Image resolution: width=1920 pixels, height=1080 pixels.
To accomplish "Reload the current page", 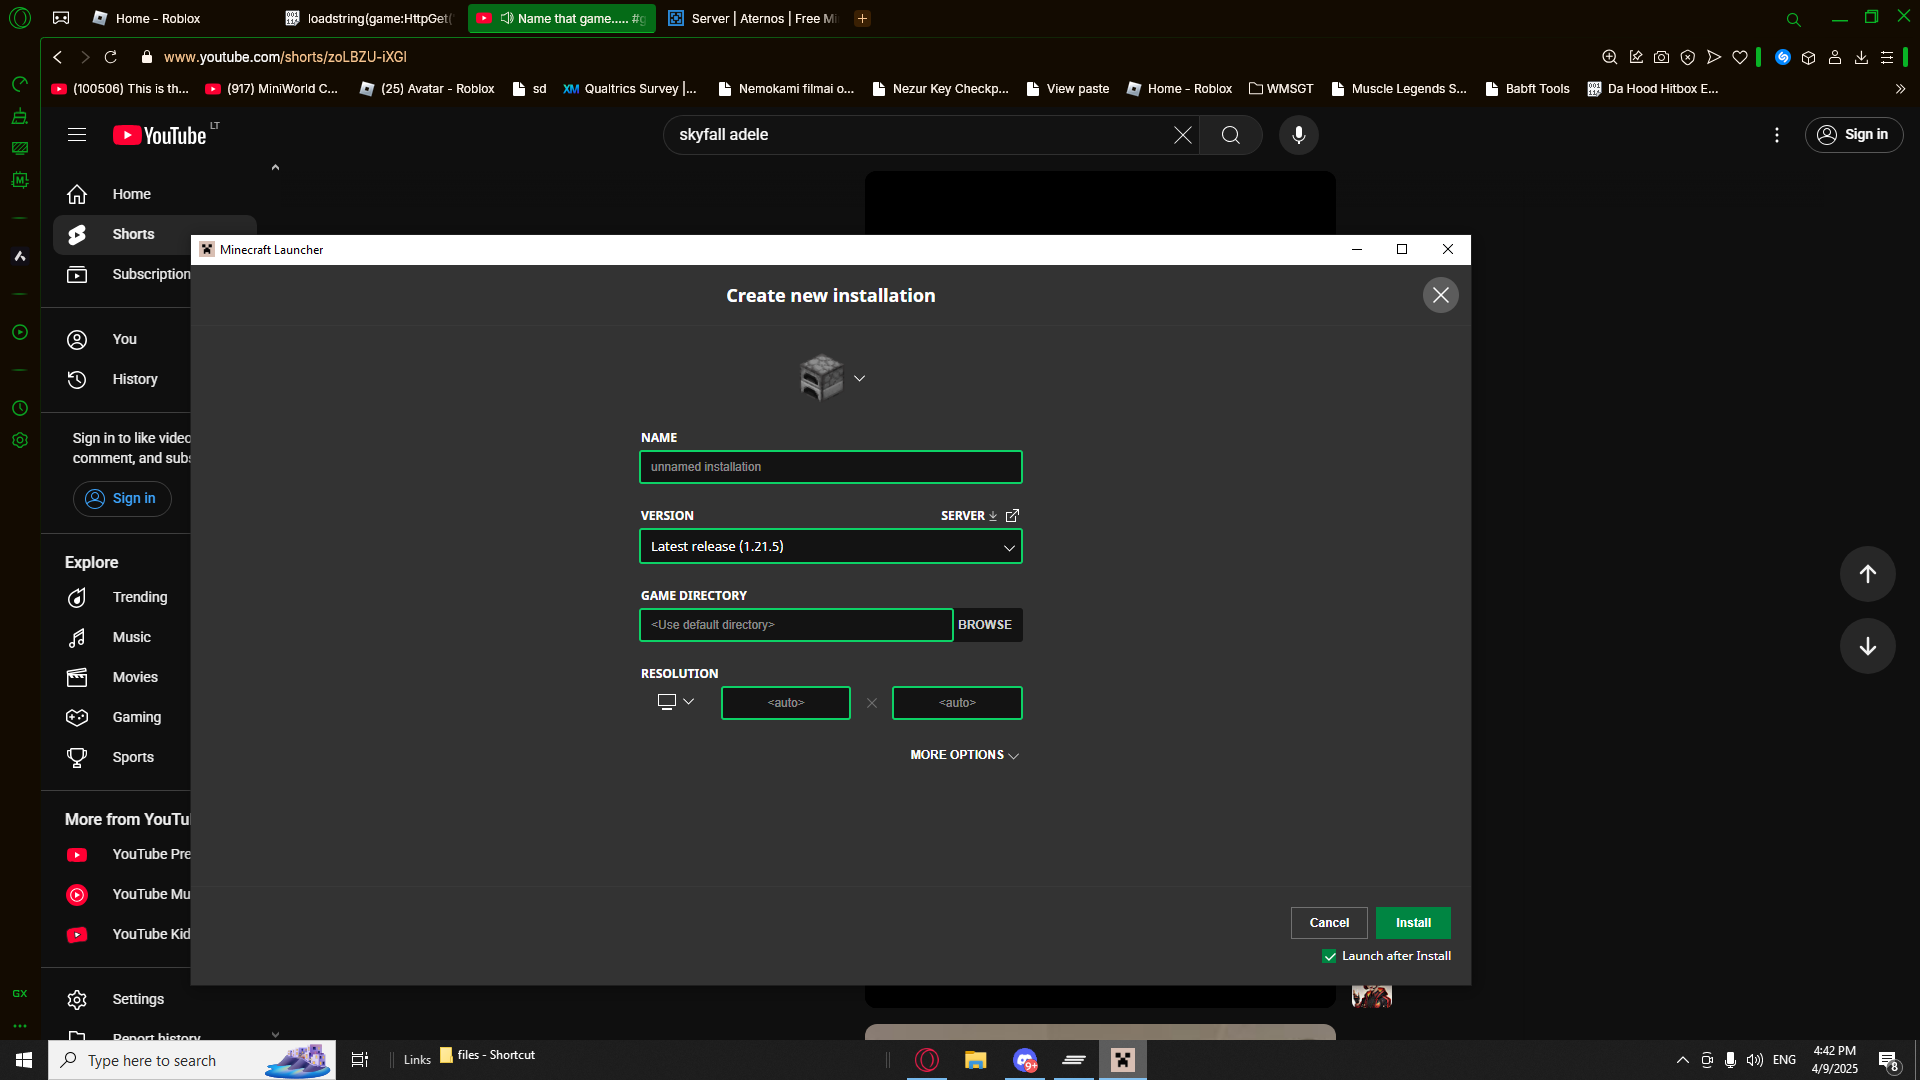I will [x=111, y=57].
